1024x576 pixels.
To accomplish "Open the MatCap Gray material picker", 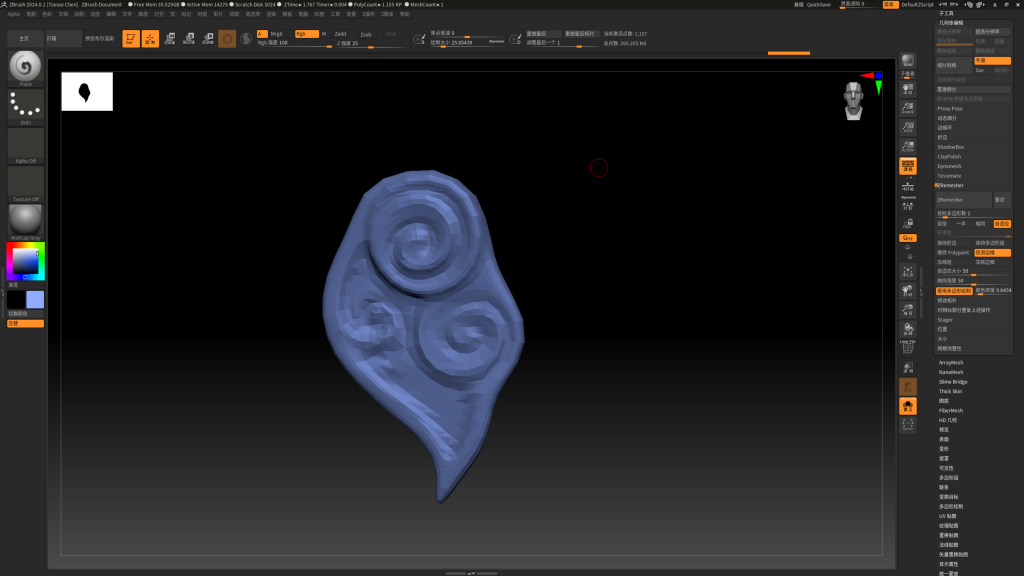I will click(x=26, y=221).
